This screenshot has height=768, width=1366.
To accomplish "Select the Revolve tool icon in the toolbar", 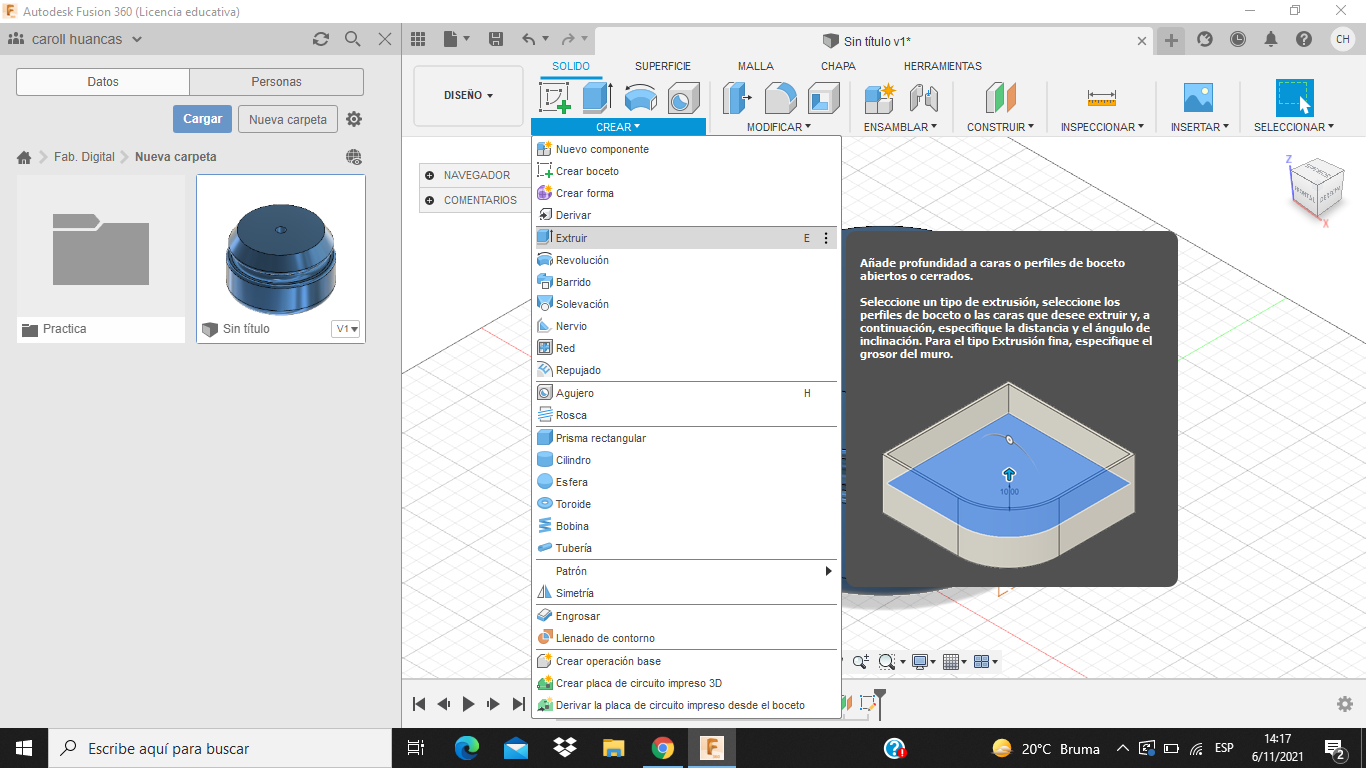I will (x=641, y=97).
